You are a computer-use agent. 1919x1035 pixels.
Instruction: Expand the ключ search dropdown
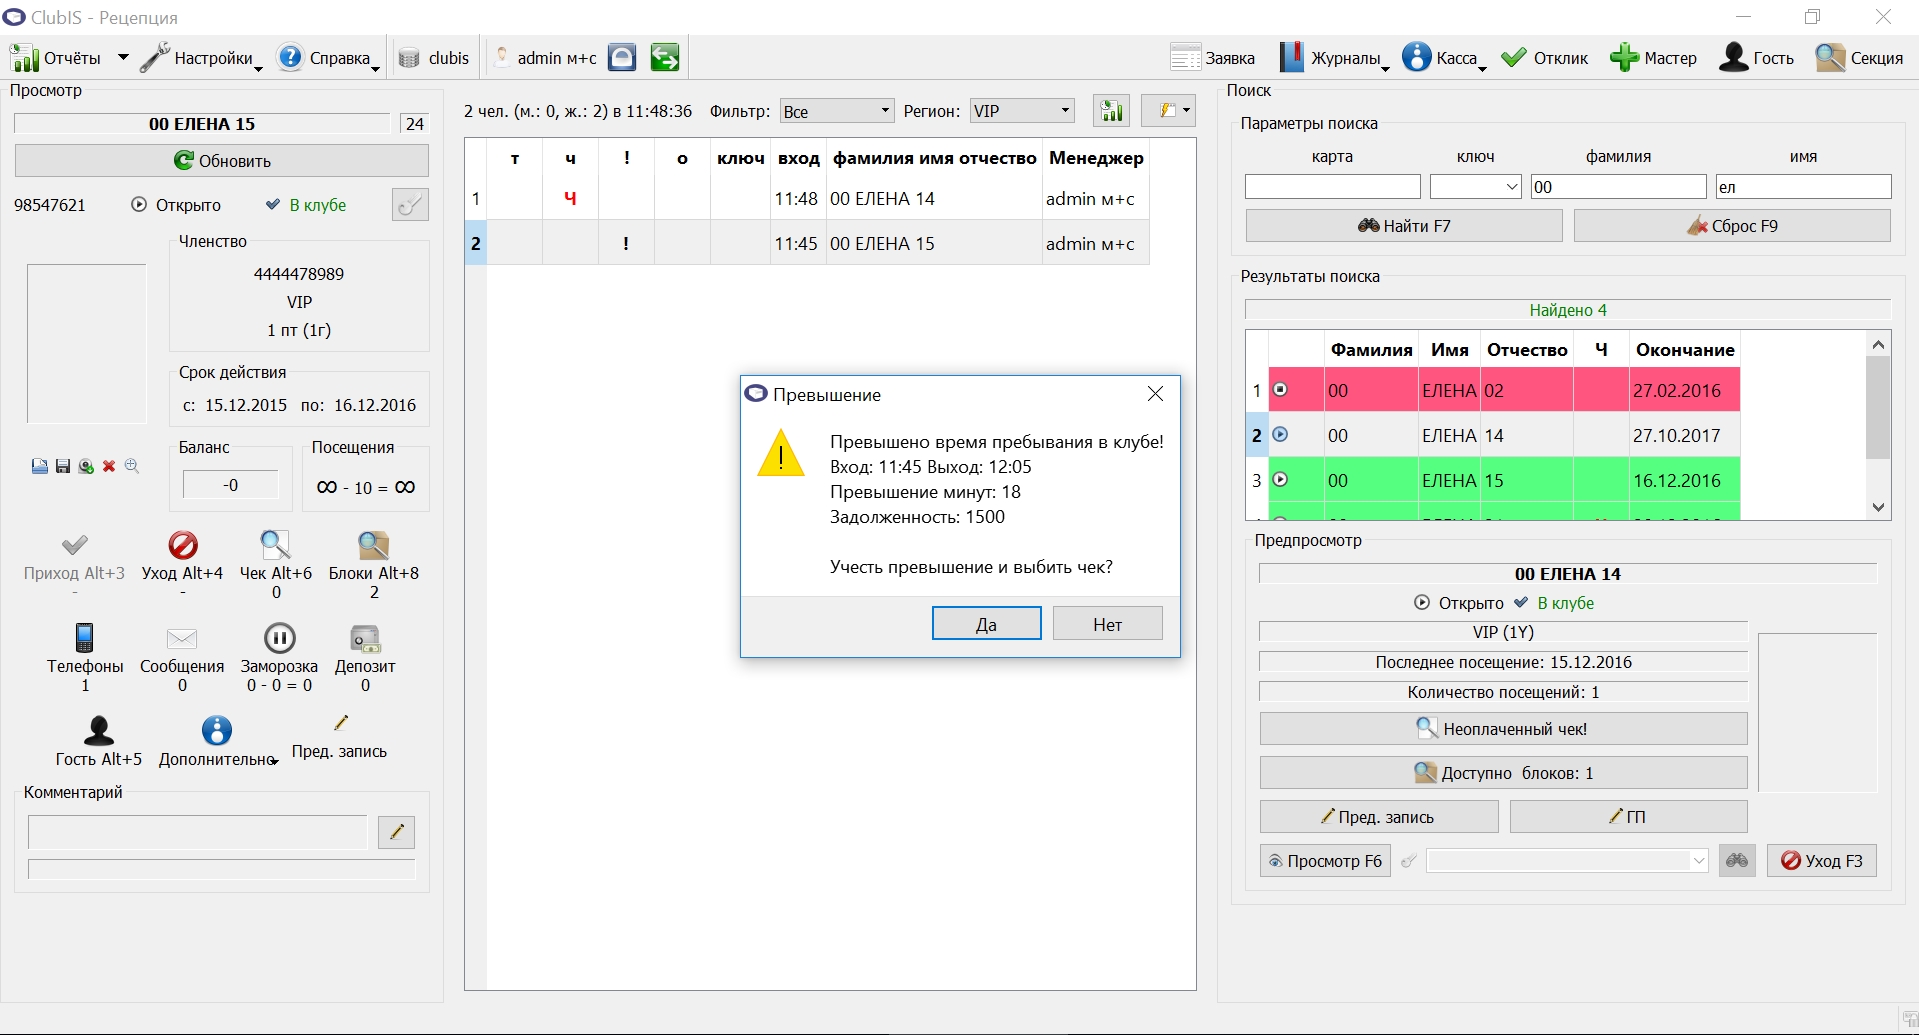[x=1476, y=187]
